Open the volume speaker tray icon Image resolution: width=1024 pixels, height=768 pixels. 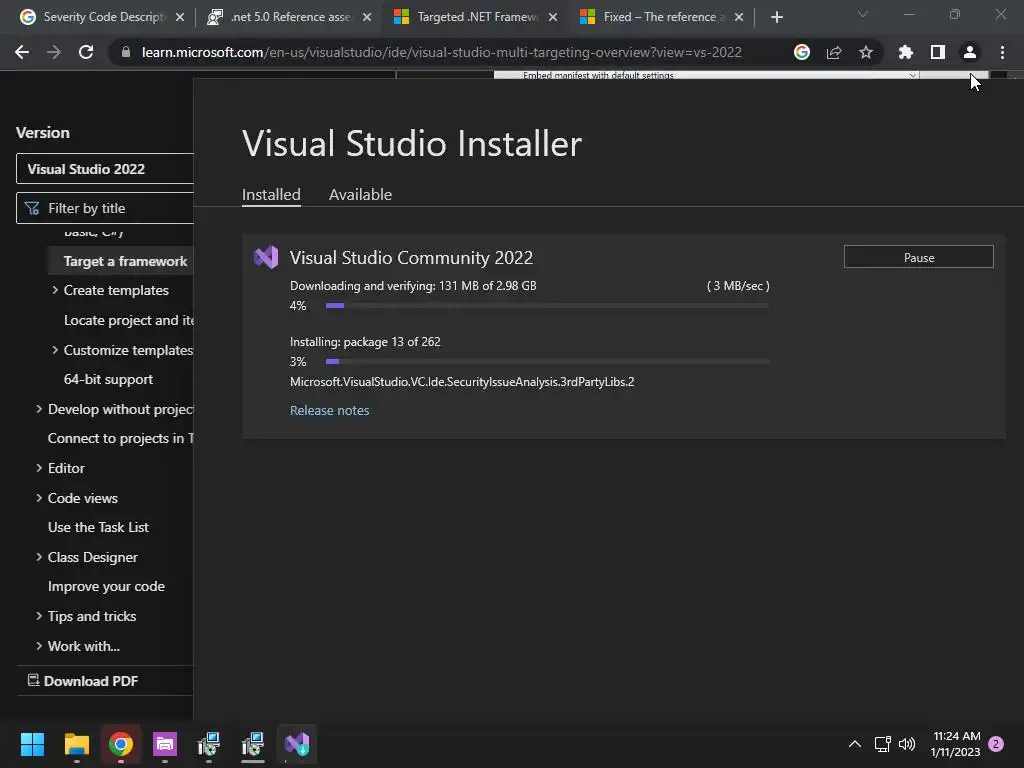click(x=907, y=744)
